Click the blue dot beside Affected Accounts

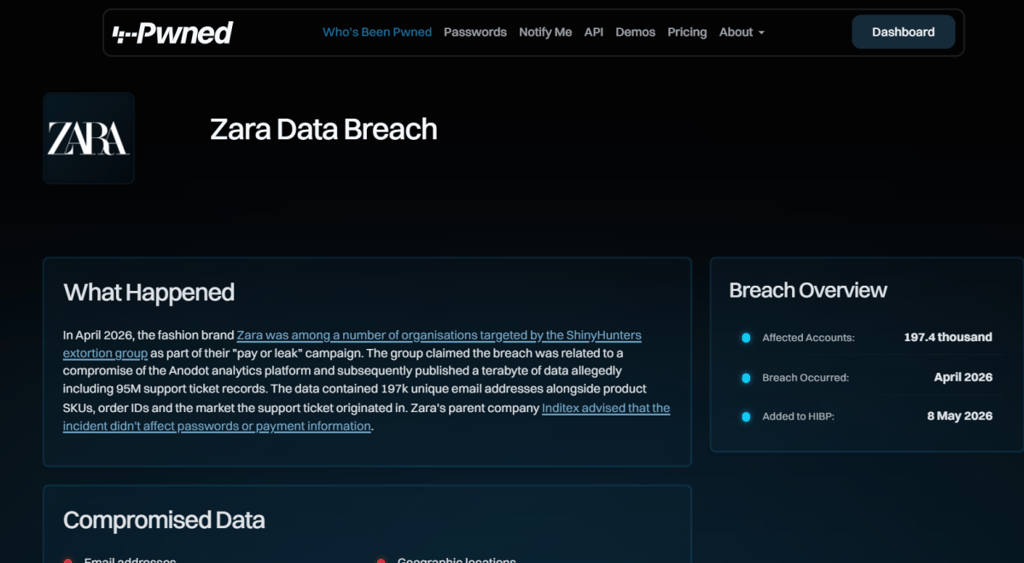click(x=746, y=338)
